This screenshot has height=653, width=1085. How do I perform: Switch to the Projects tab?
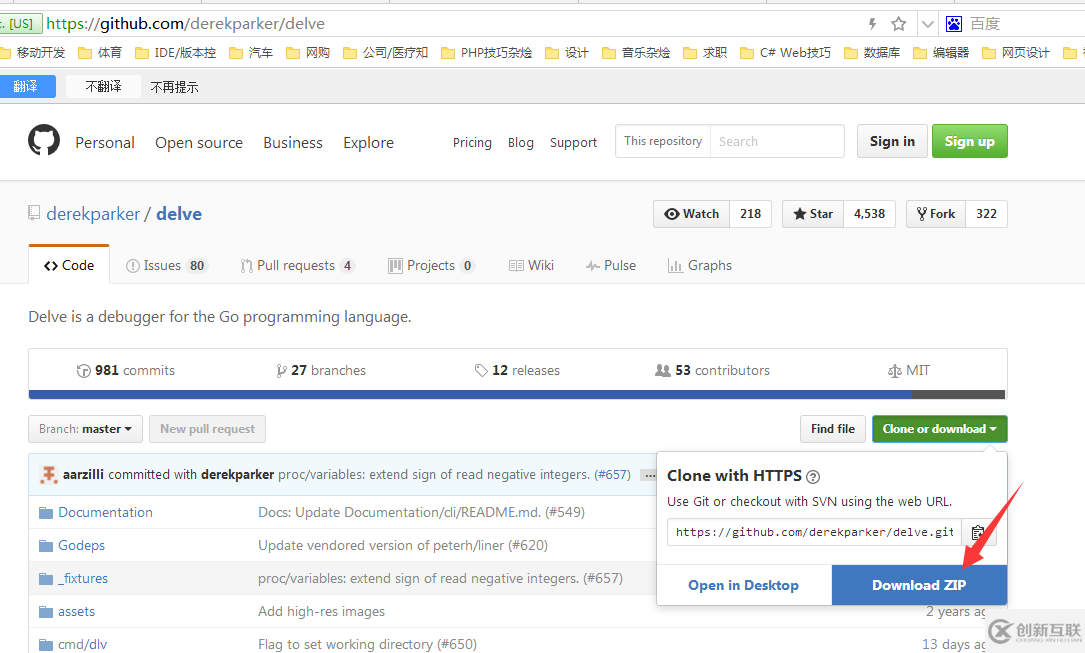coord(431,266)
